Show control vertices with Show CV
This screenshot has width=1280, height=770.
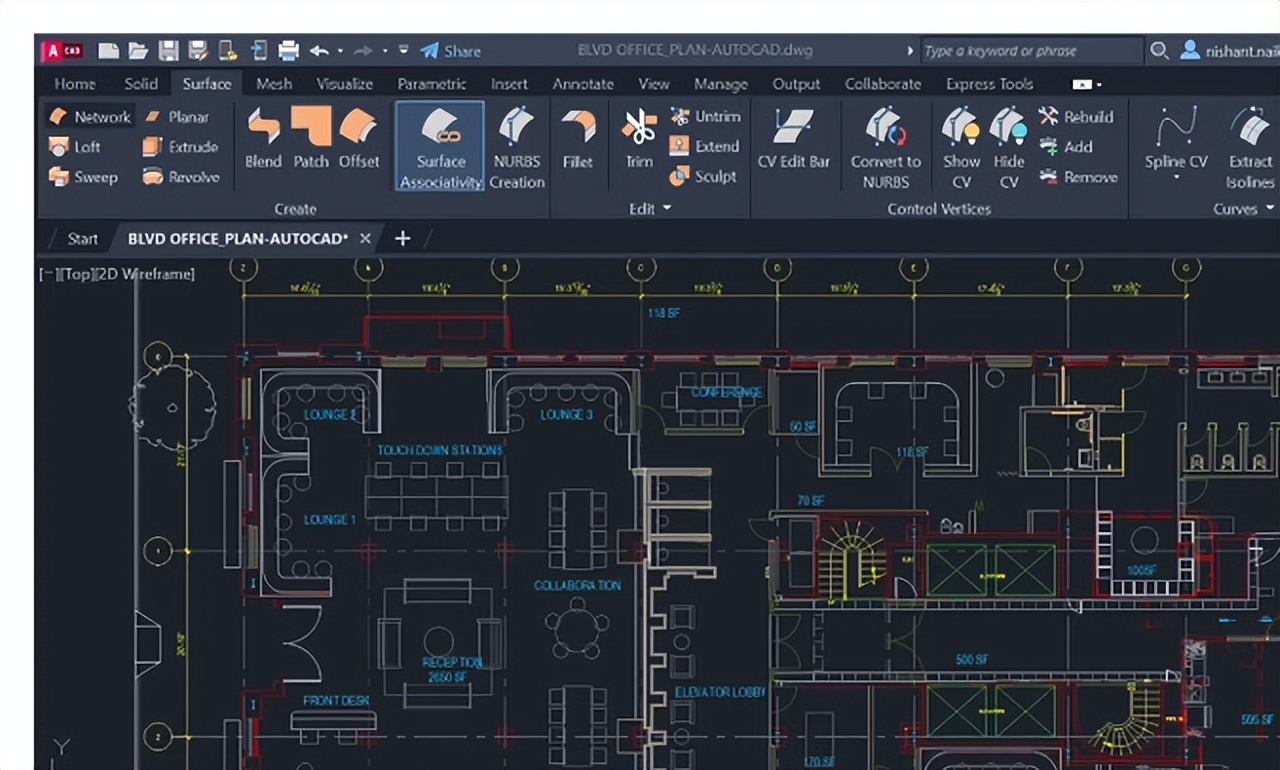[961, 147]
